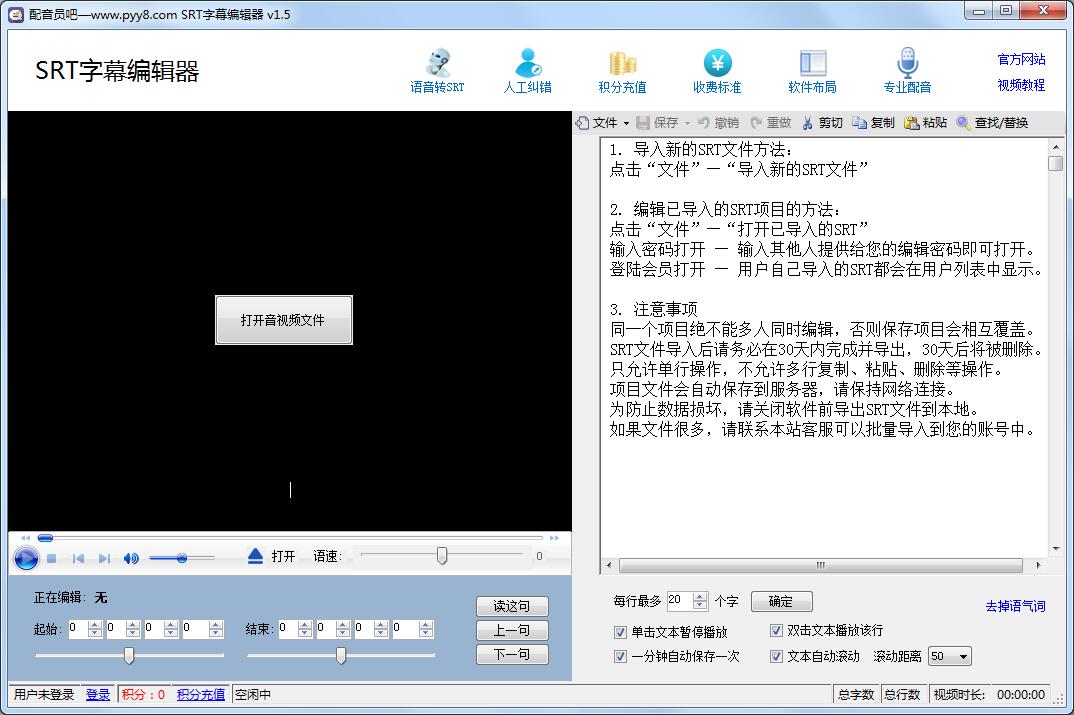Viewport: 1074px width, 715px height.
Task: Toggle 双击文本播放该行 checkbox
Action: coord(777,631)
